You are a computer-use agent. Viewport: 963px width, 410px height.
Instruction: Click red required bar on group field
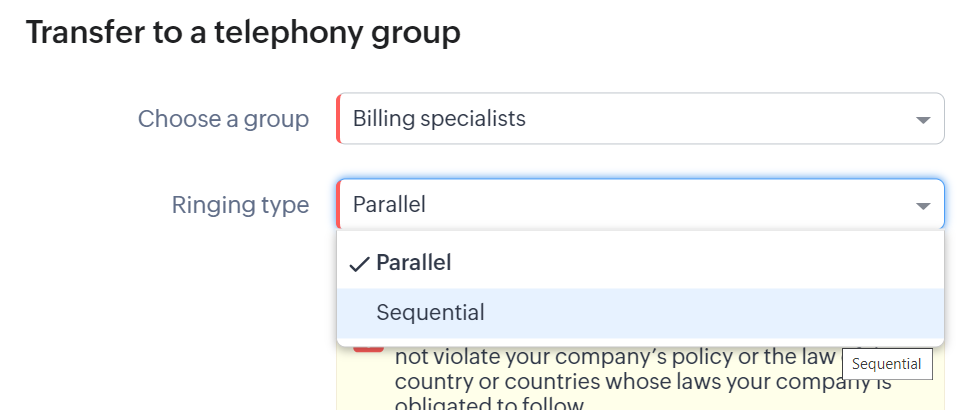point(339,119)
